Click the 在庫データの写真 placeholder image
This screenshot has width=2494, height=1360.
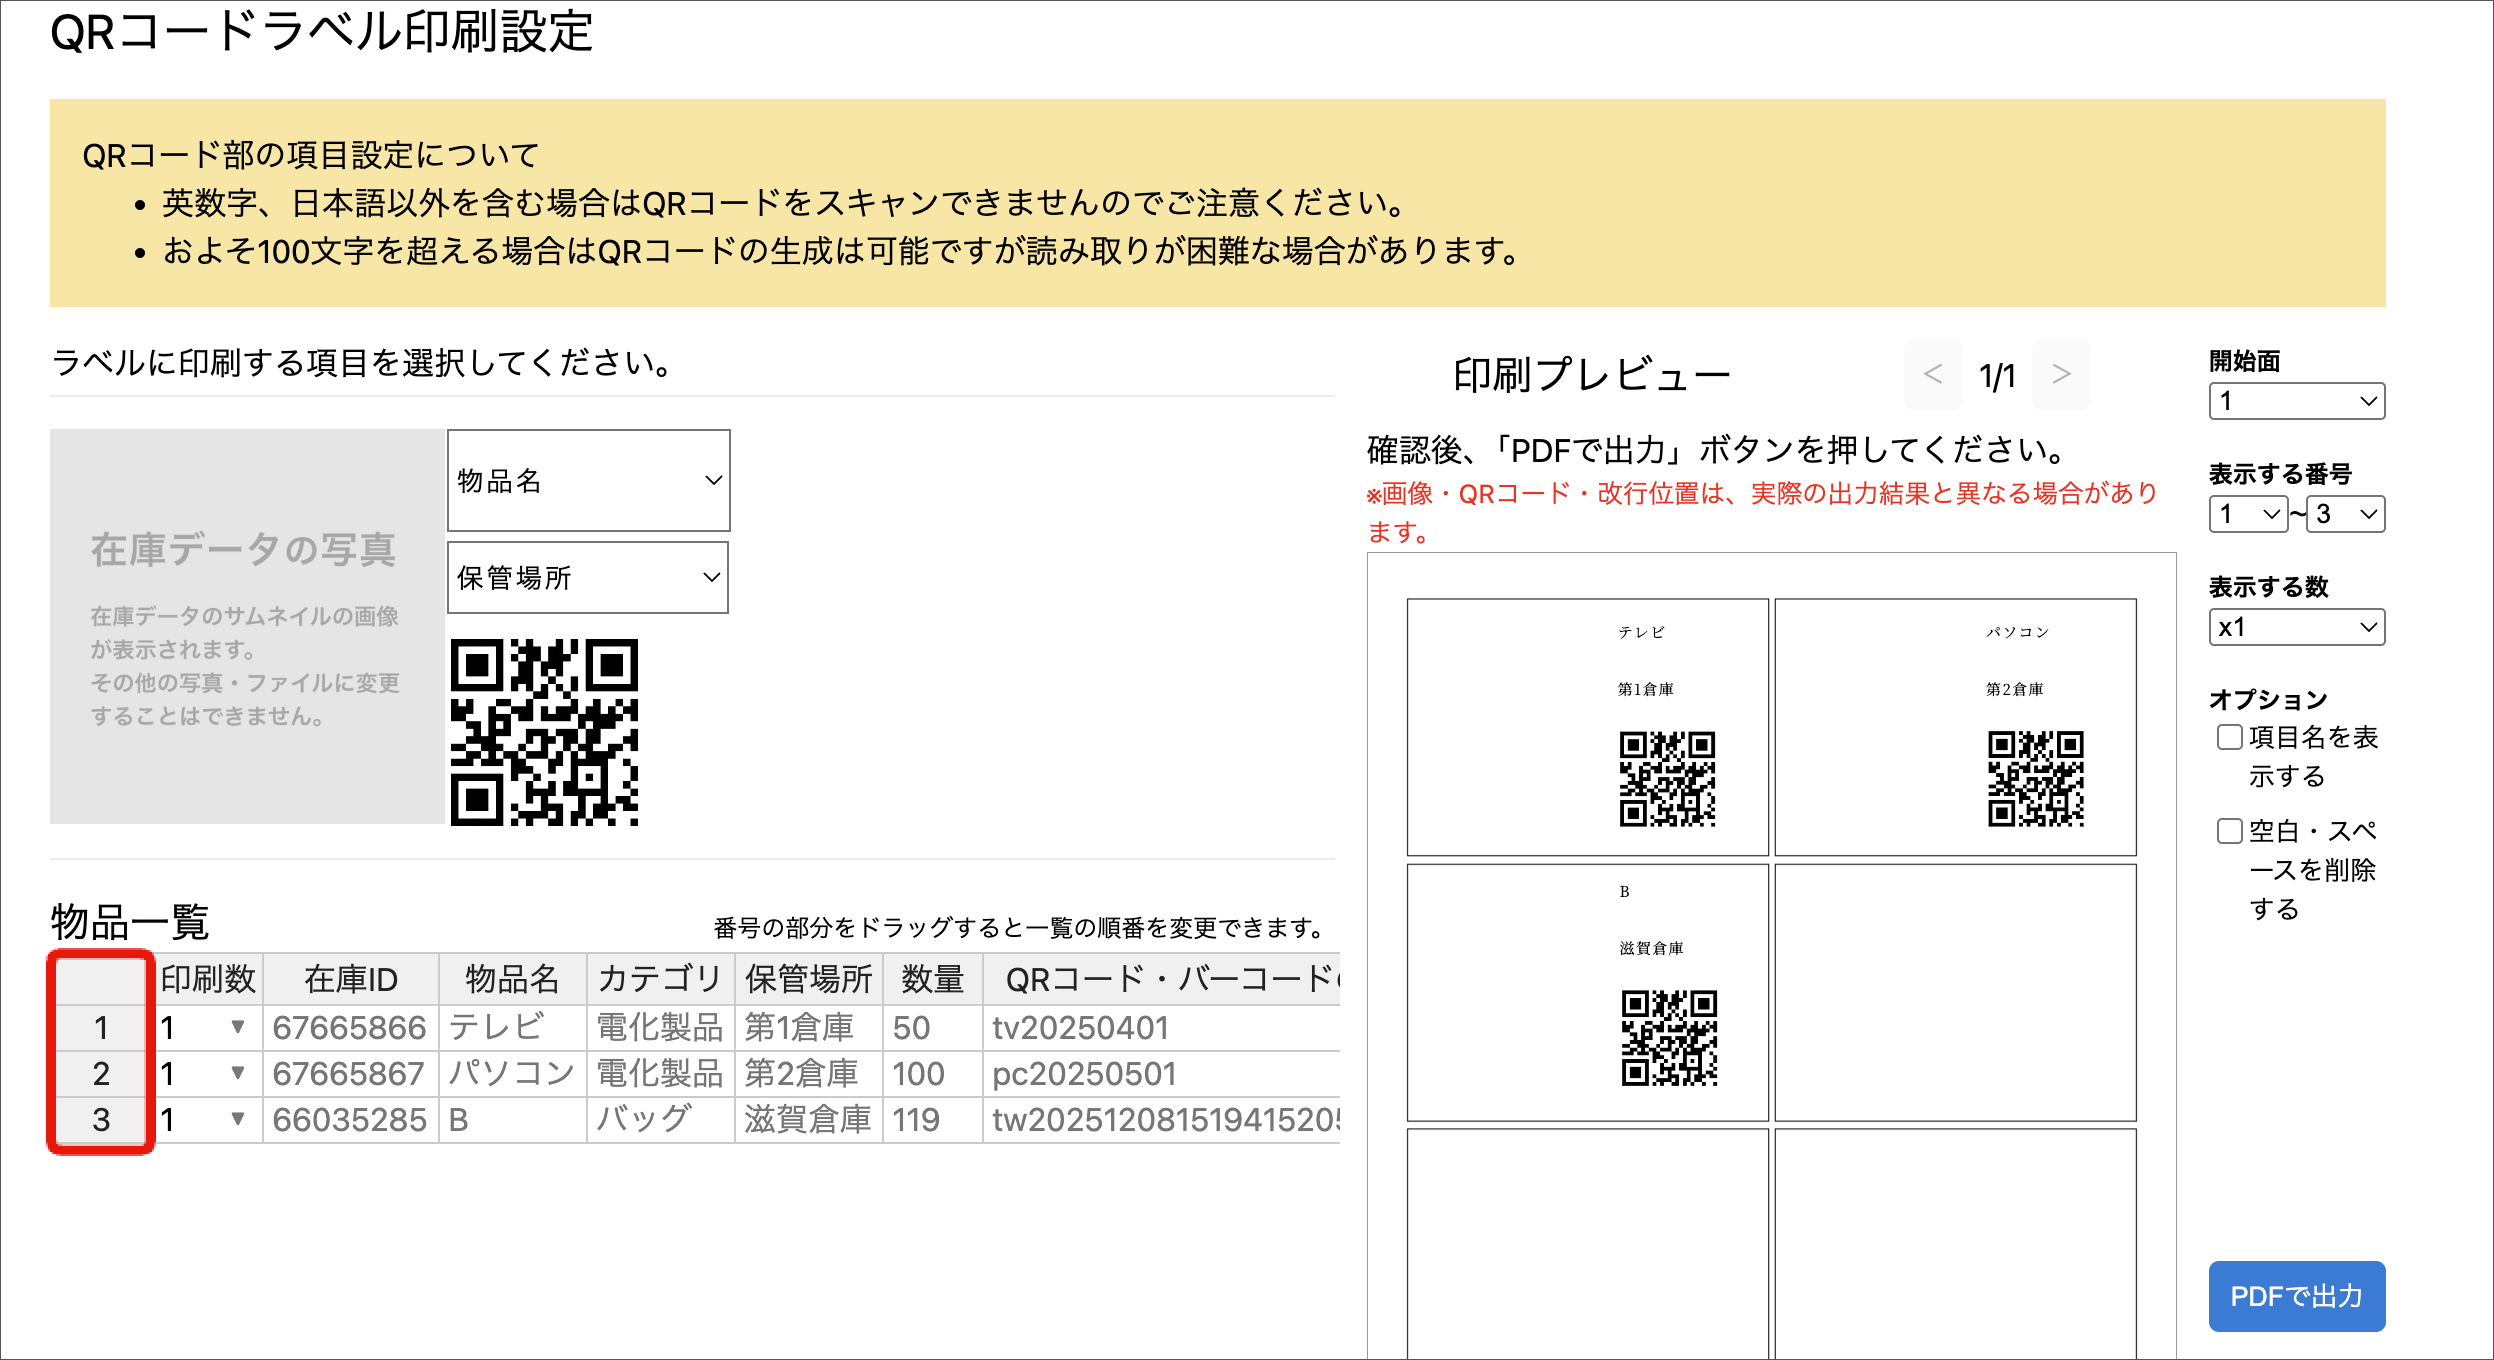[247, 627]
